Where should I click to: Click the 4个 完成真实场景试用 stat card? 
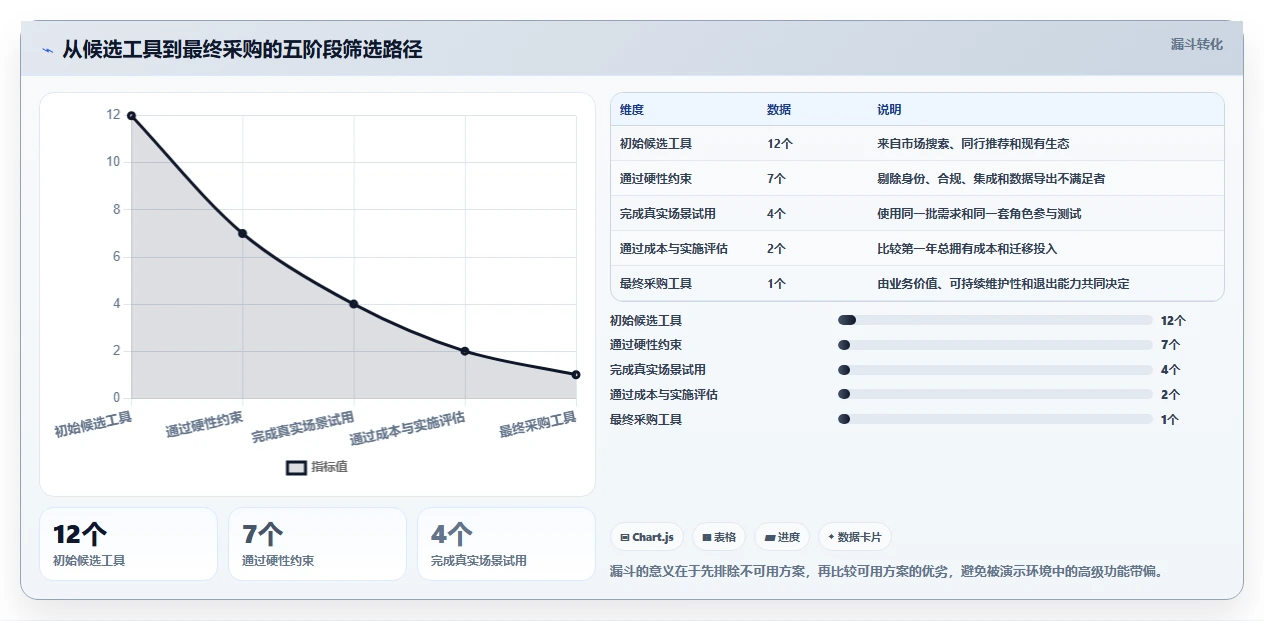click(x=506, y=544)
